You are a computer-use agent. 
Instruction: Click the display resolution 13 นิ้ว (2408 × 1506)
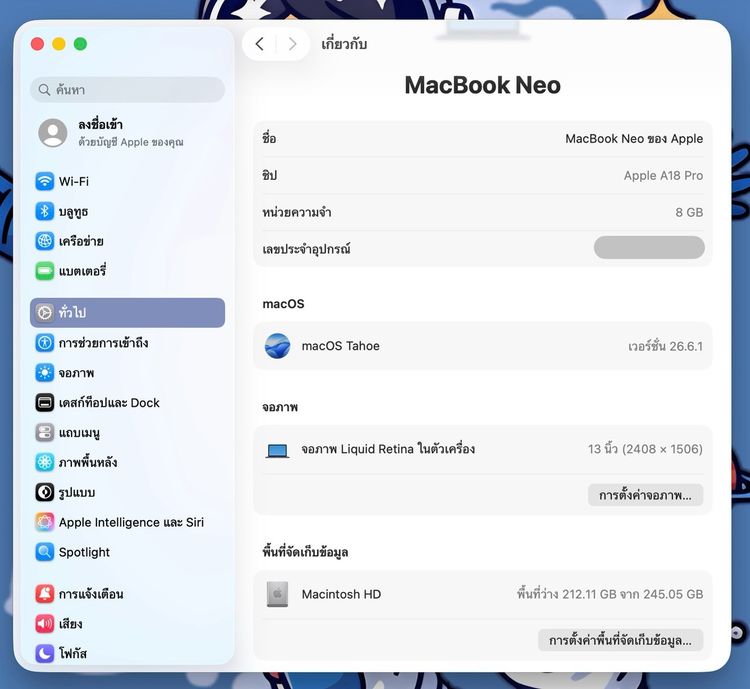[645, 449]
